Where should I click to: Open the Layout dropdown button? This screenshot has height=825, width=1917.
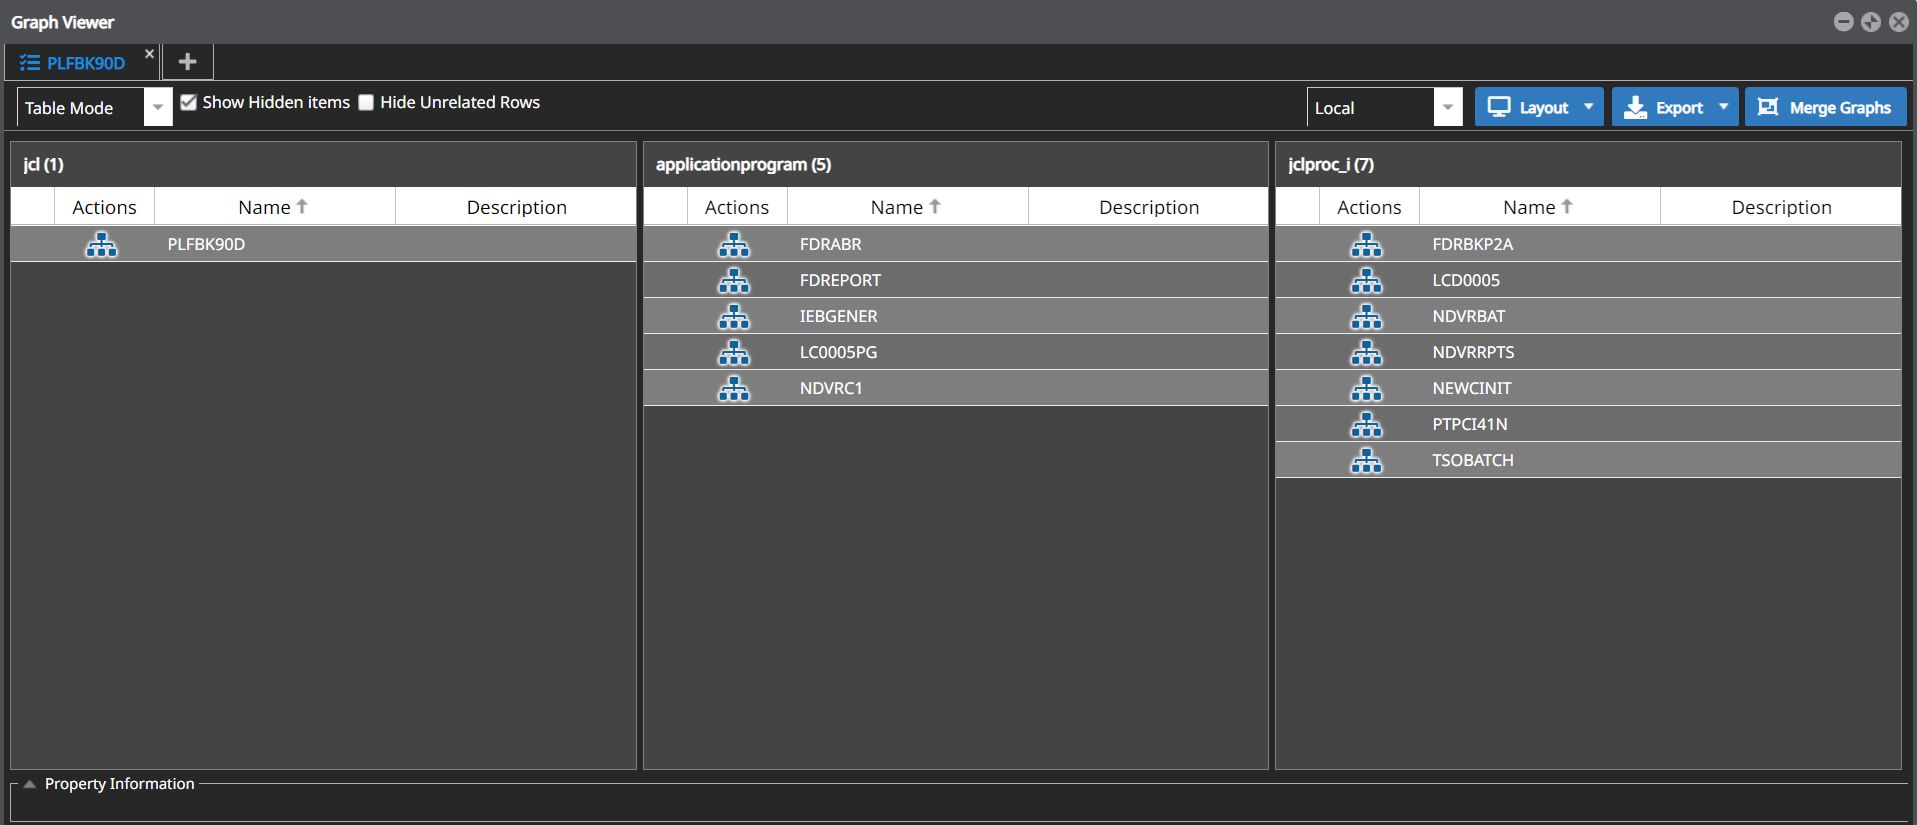tap(1539, 107)
